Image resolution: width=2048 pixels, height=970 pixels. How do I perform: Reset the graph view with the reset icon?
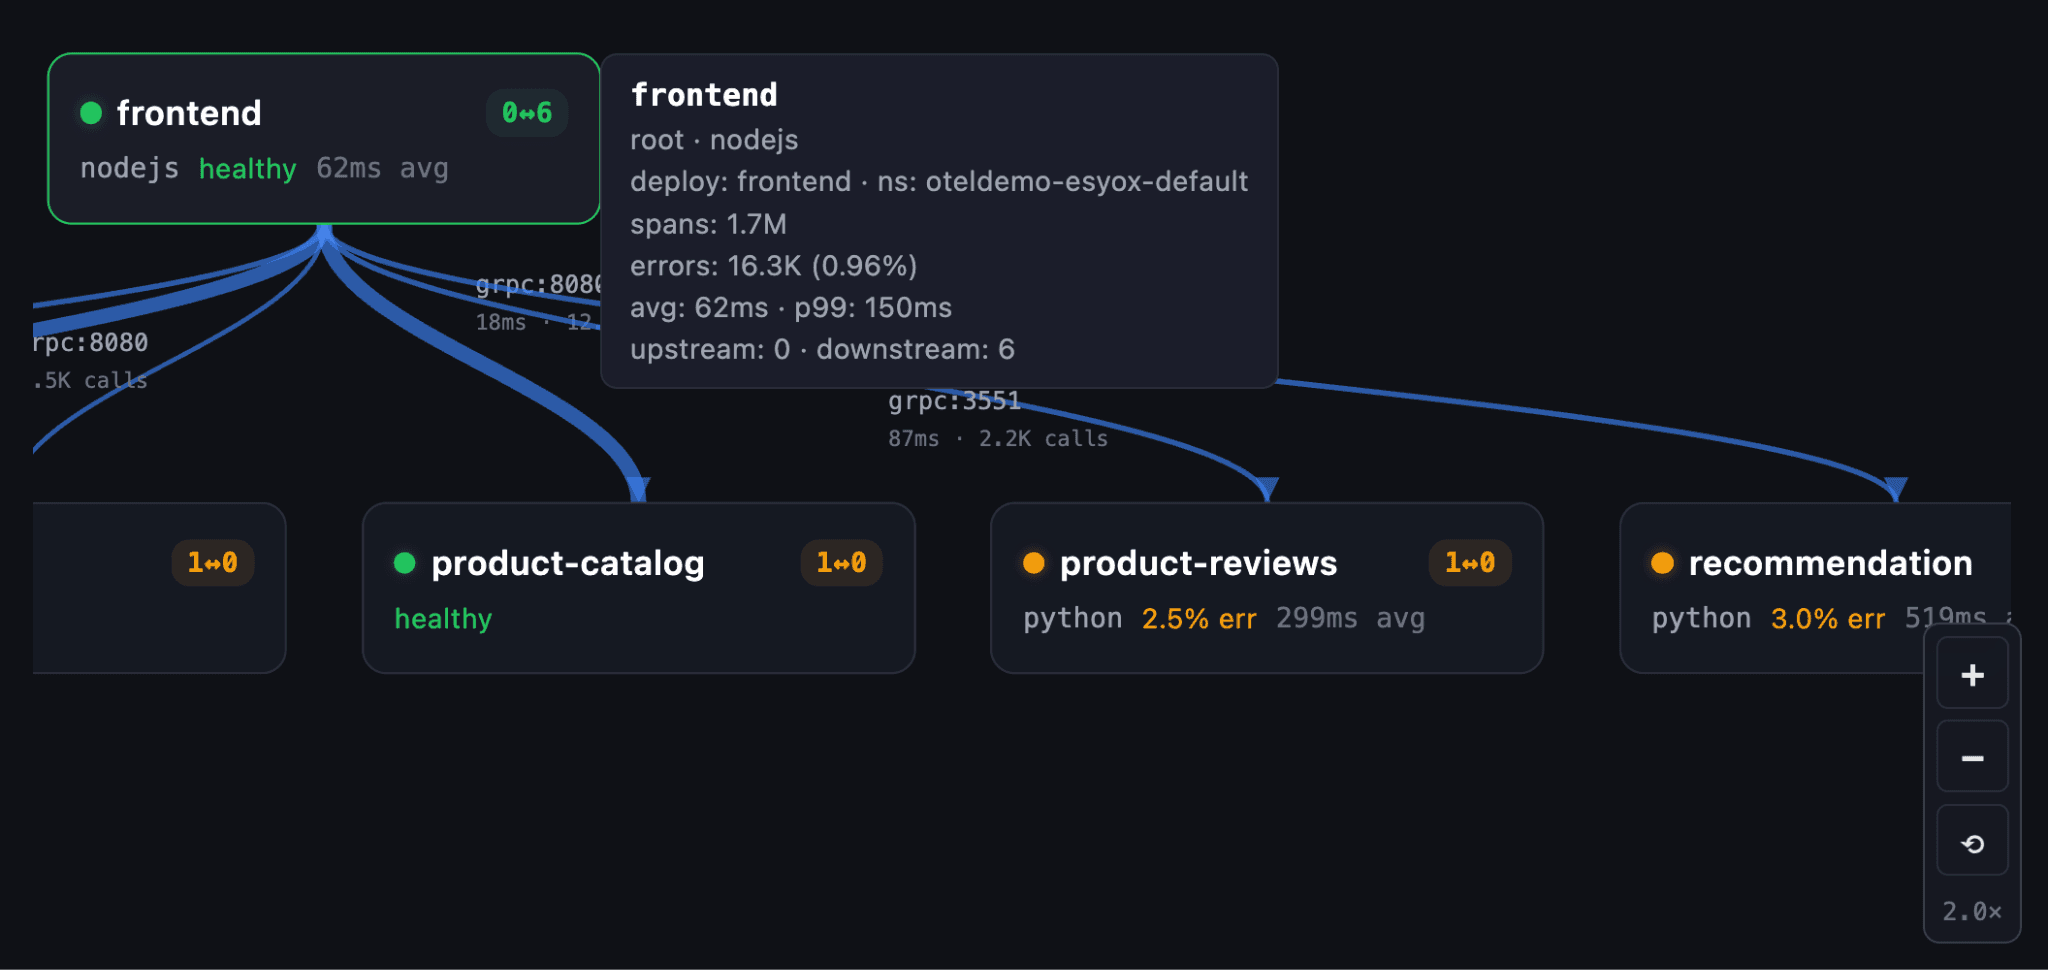1972,843
